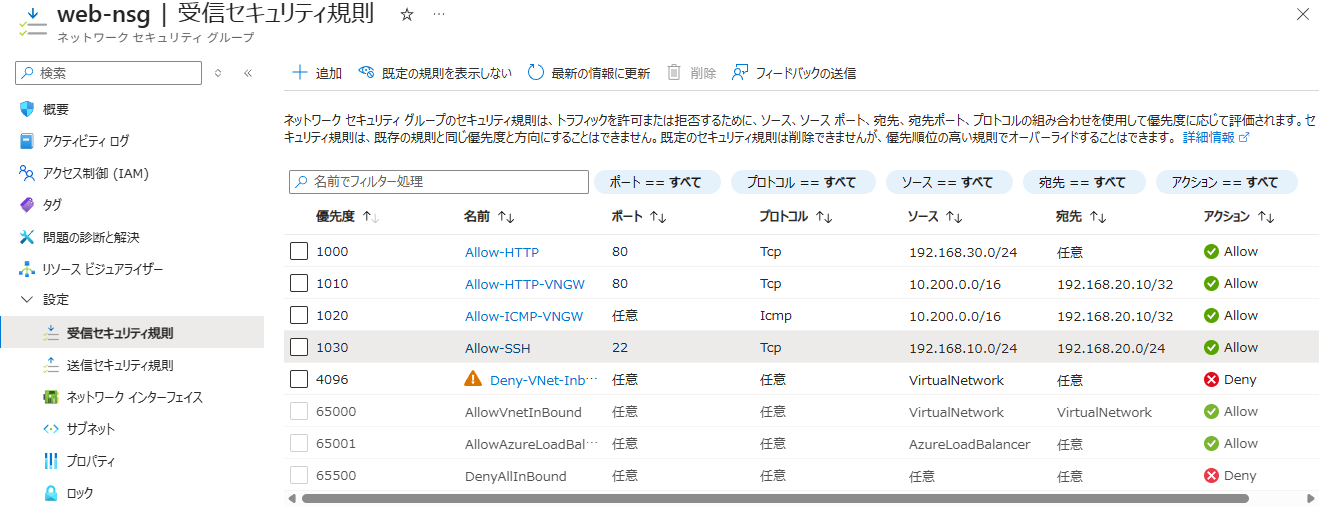Click the 名前でフィルター処理 filter field

point(438,182)
